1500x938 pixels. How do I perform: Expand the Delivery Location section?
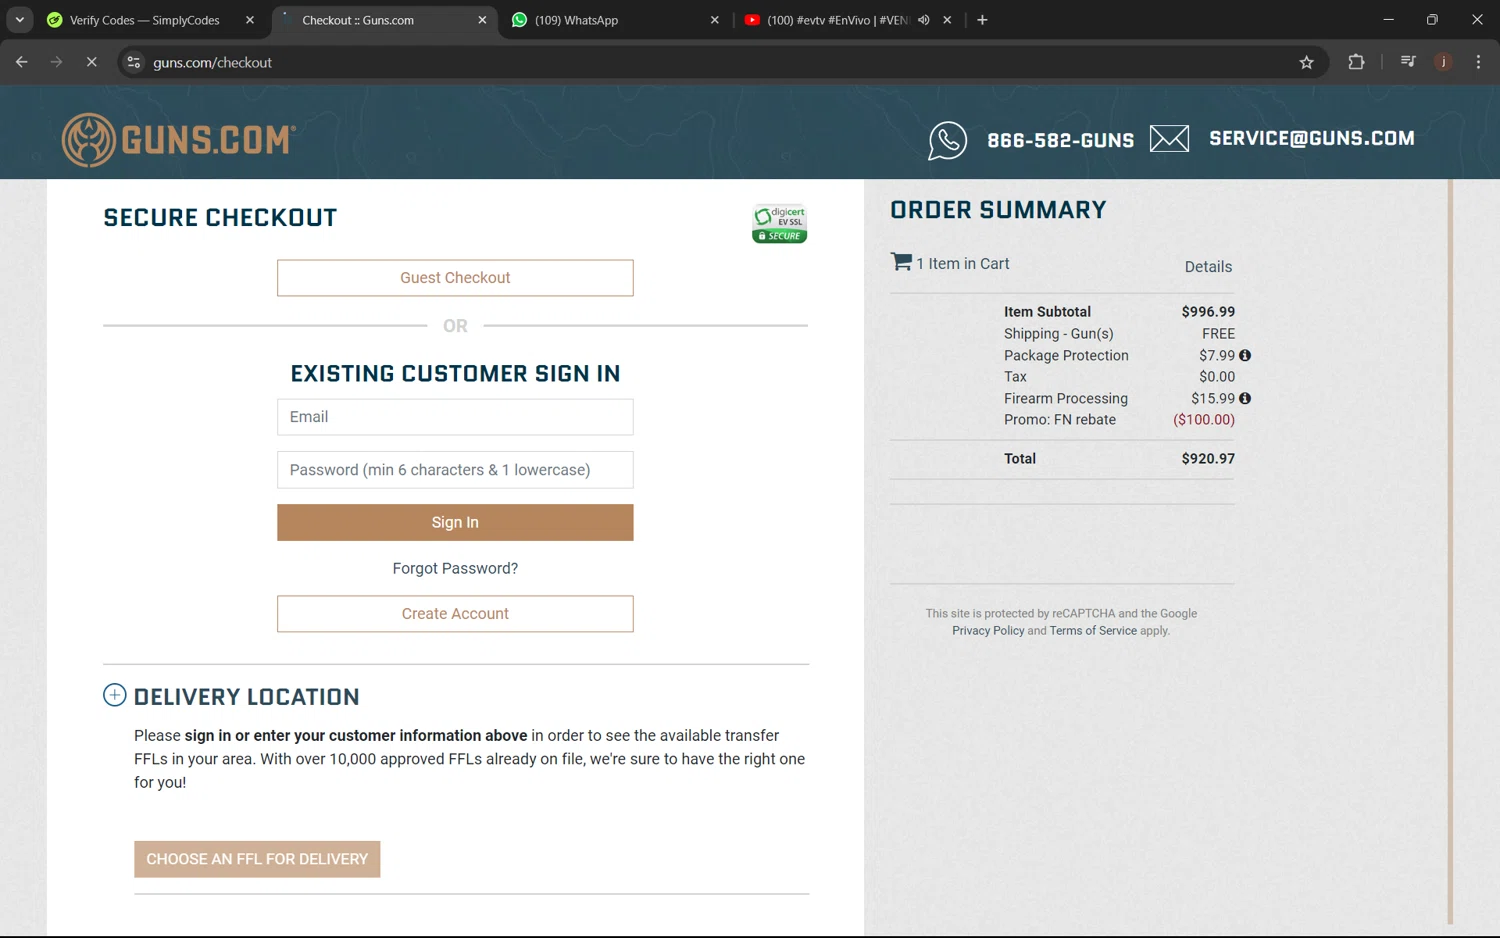click(115, 695)
